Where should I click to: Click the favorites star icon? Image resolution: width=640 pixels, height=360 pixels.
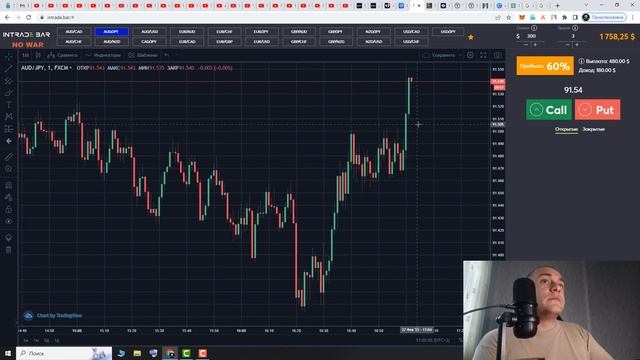pyautogui.click(x=471, y=37)
